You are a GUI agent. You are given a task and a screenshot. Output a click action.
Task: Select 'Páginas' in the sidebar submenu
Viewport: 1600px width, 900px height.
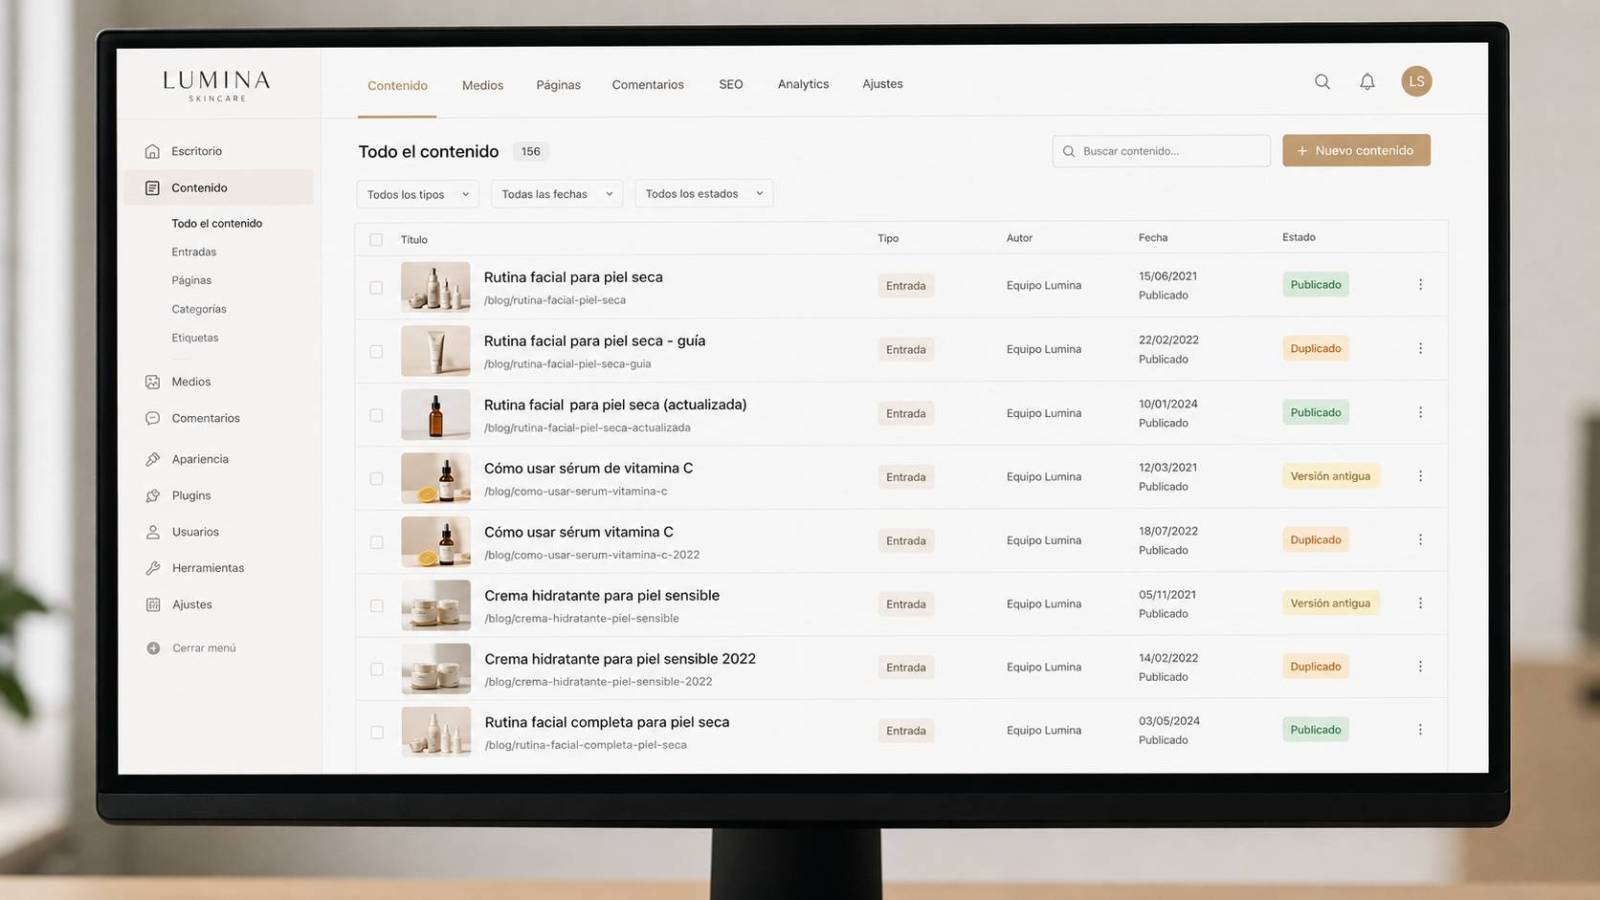191,281
